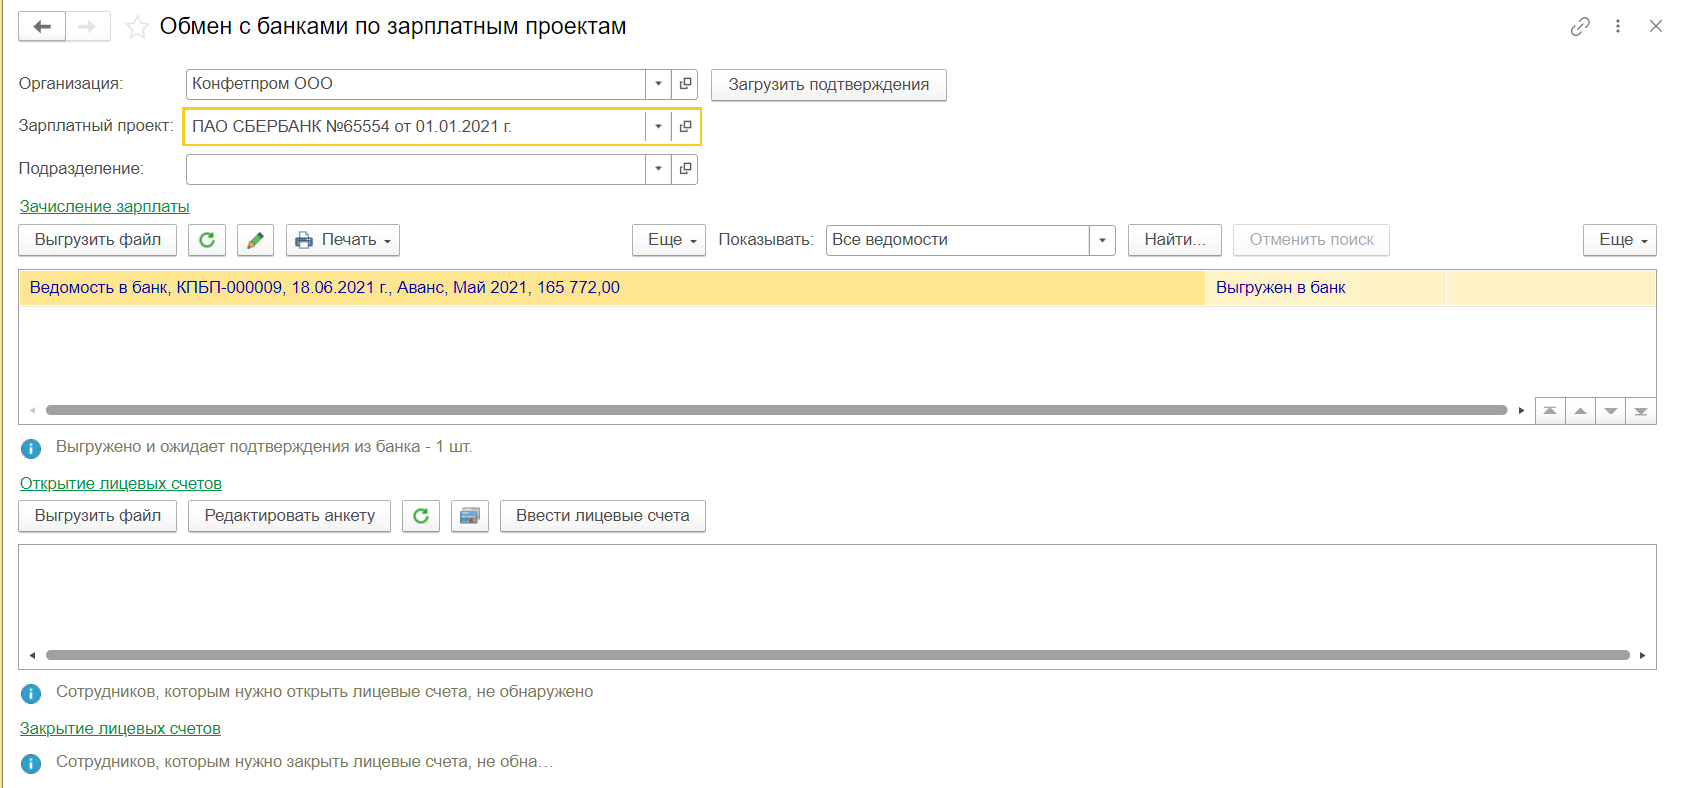Click the card icon in account opening toolbar
Image resolution: width=1681 pixels, height=788 pixels.
coord(470,516)
